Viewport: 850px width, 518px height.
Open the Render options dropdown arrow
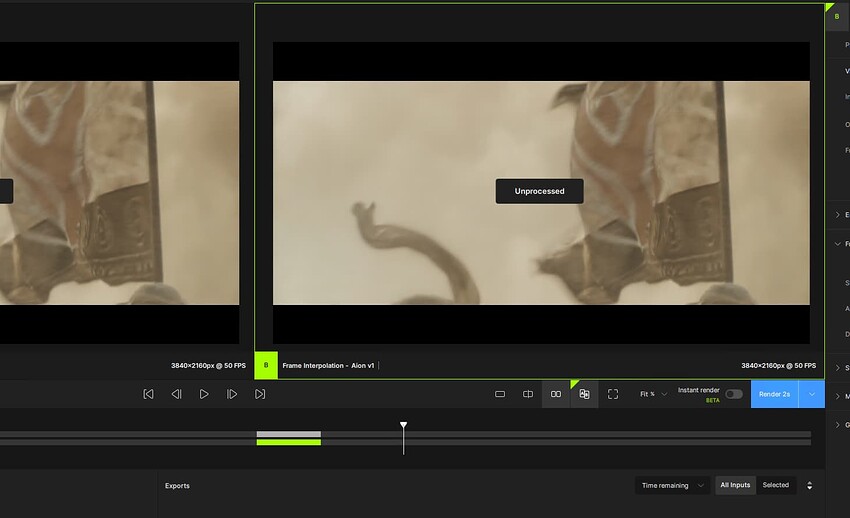point(811,394)
